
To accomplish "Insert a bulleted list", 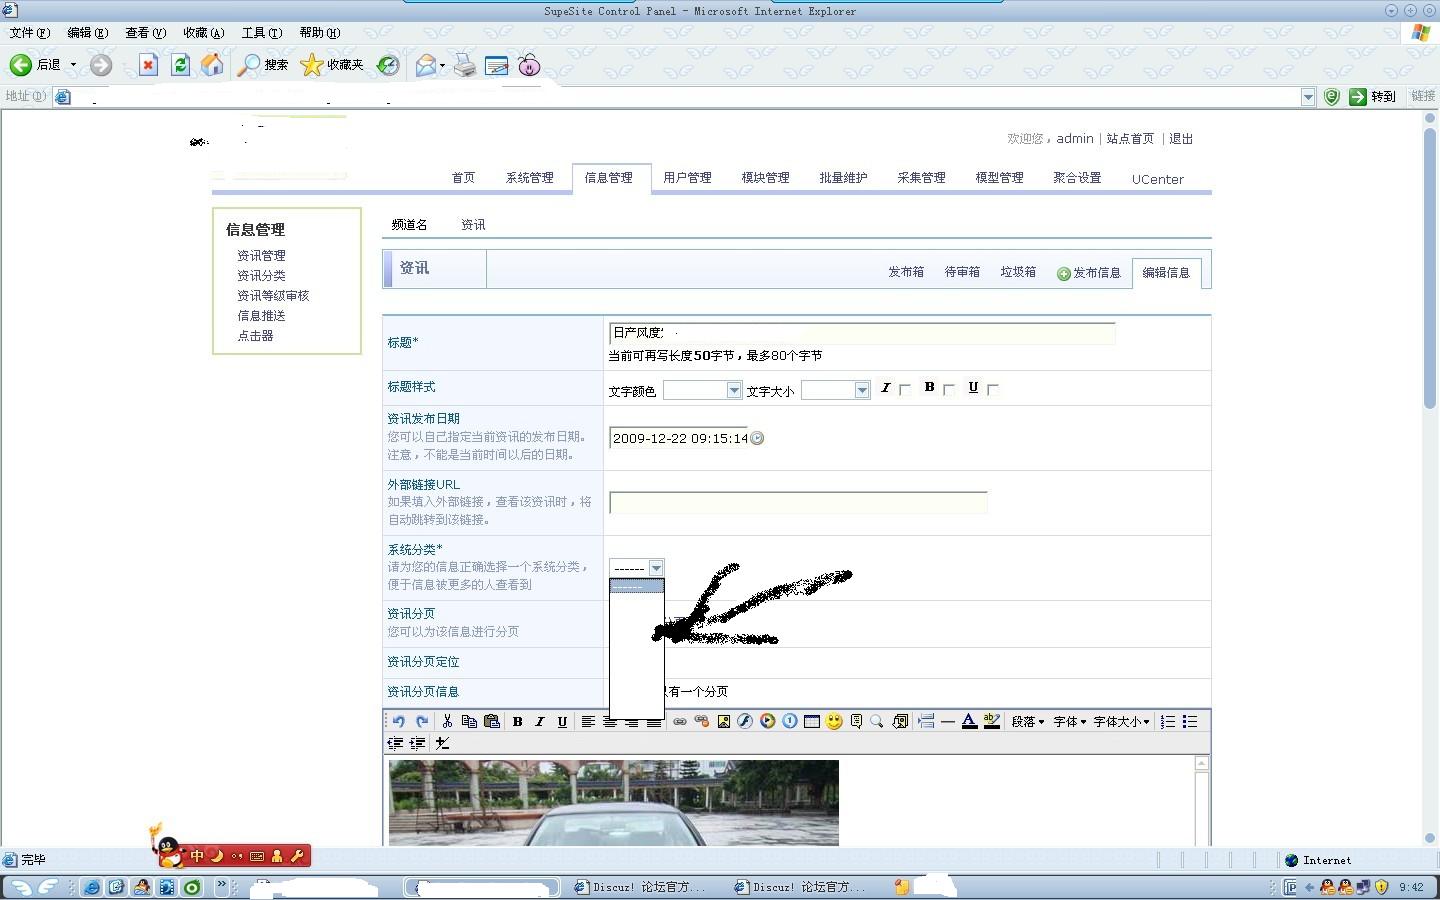I will pyautogui.click(x=1190, y=721).
